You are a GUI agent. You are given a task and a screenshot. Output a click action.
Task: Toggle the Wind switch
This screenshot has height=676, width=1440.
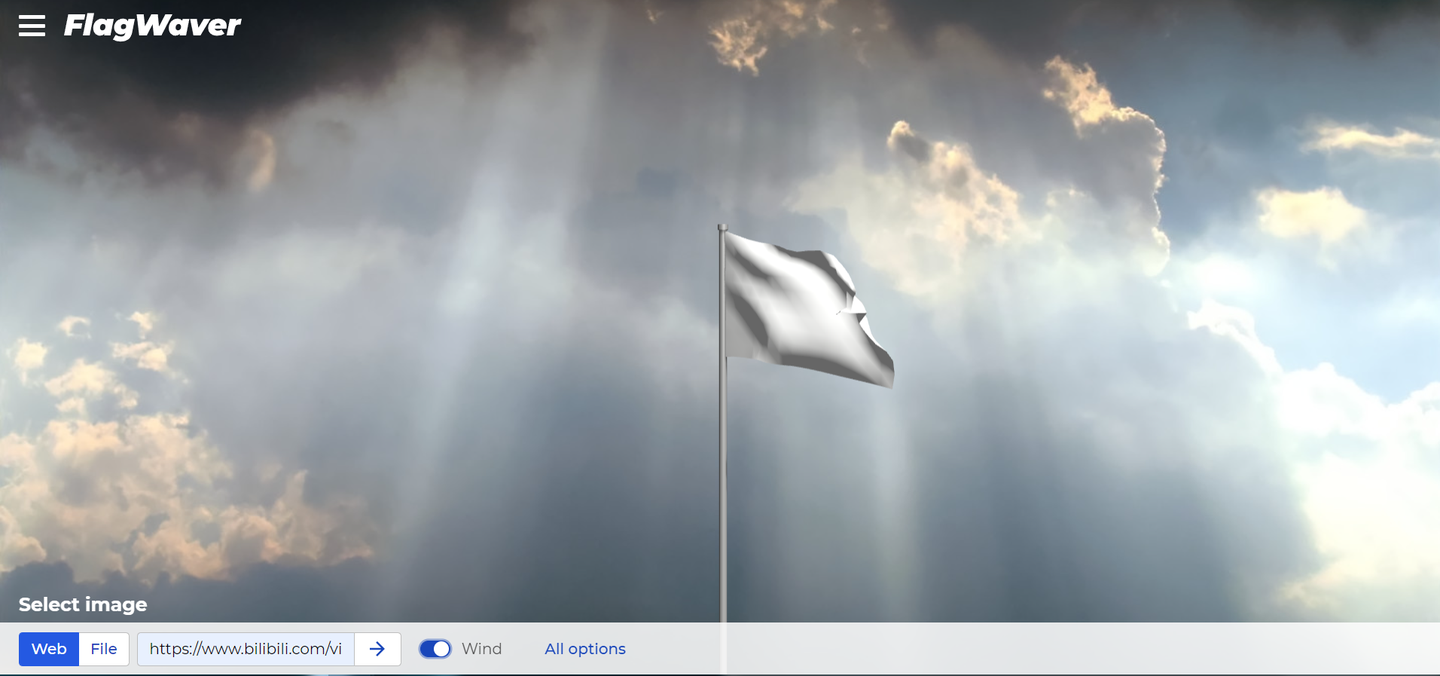tap(435, 649)
